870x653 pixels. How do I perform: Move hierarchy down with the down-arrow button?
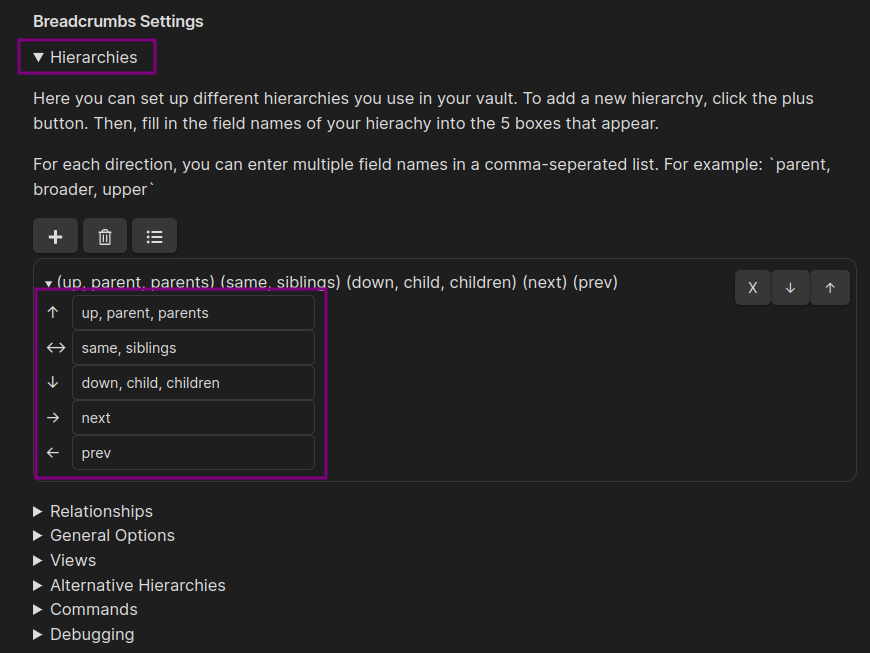(790, 288)
